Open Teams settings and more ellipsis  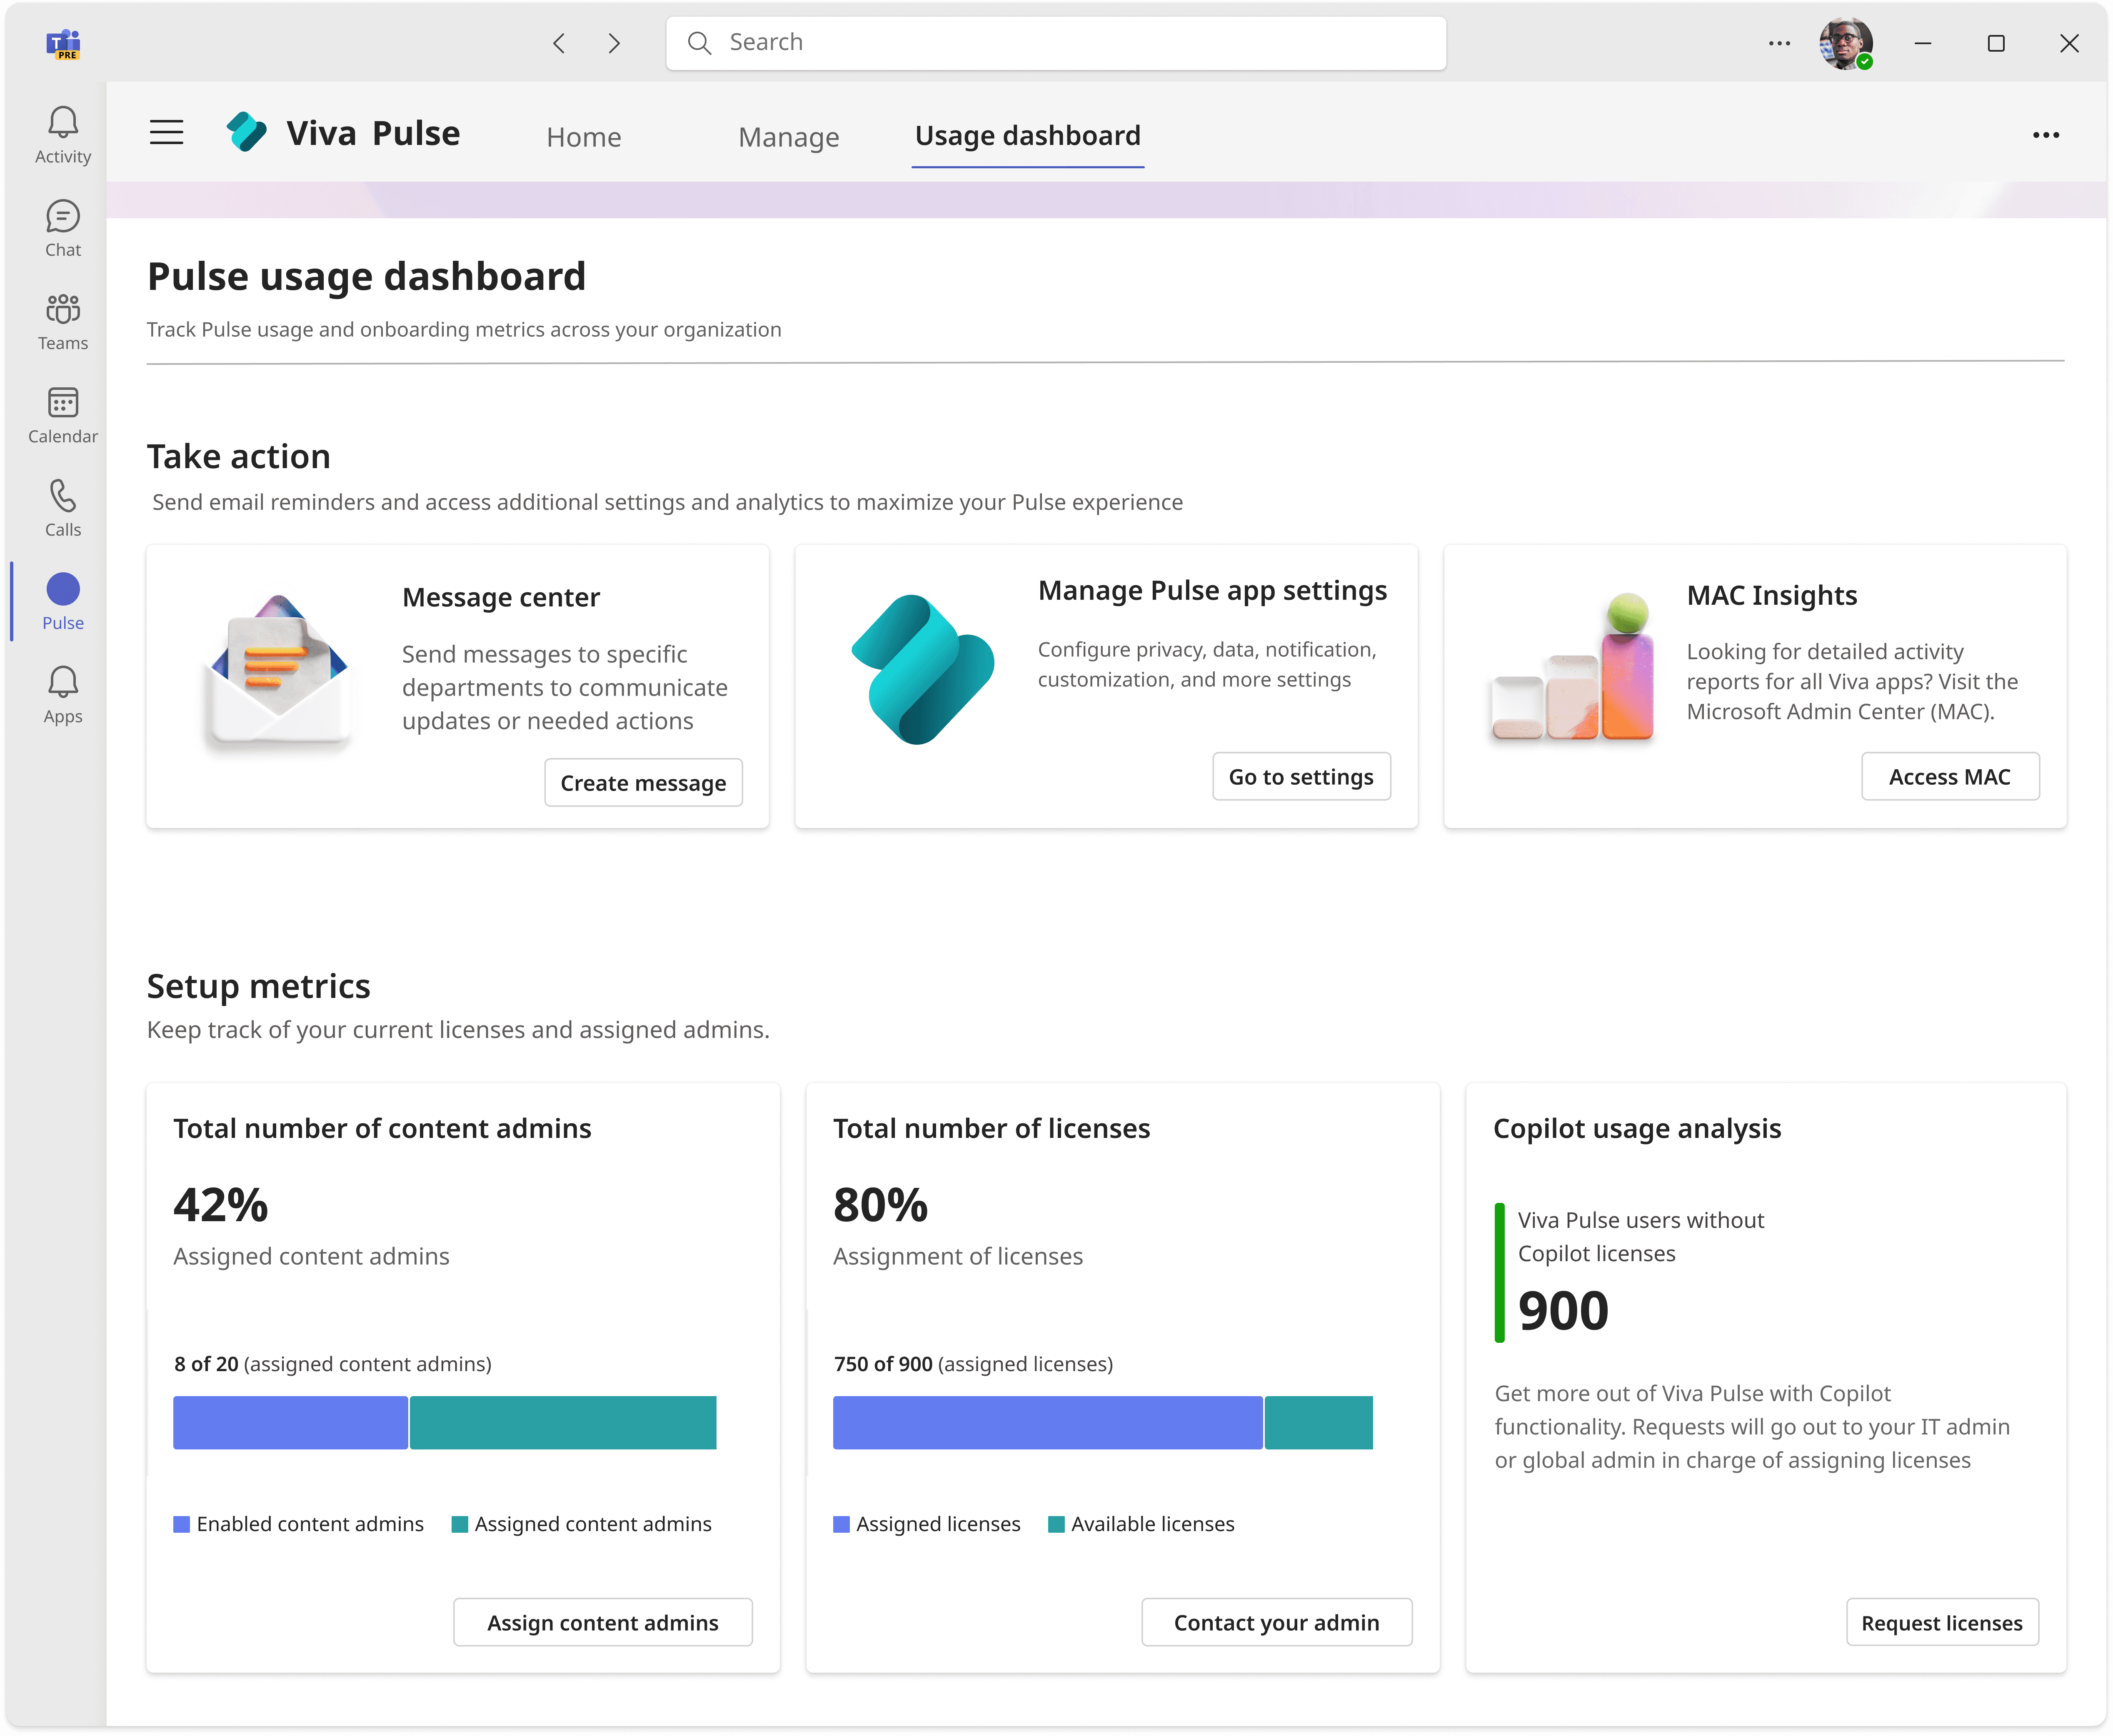1778,43
